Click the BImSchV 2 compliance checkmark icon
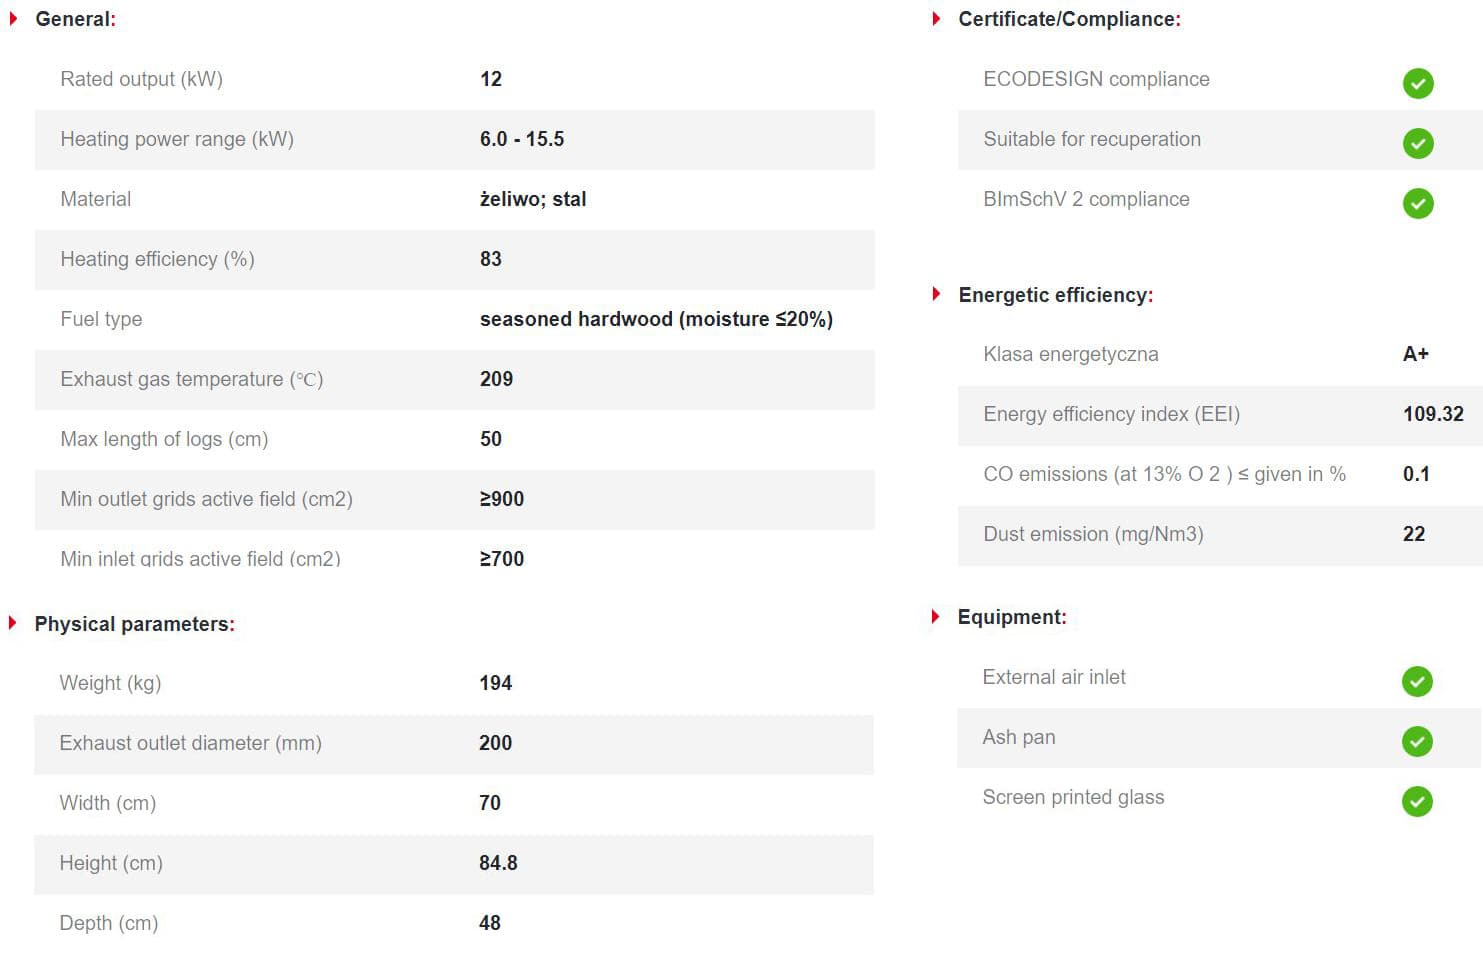1483x964 pixels. pyautogui.click(x=1418, y=203)
